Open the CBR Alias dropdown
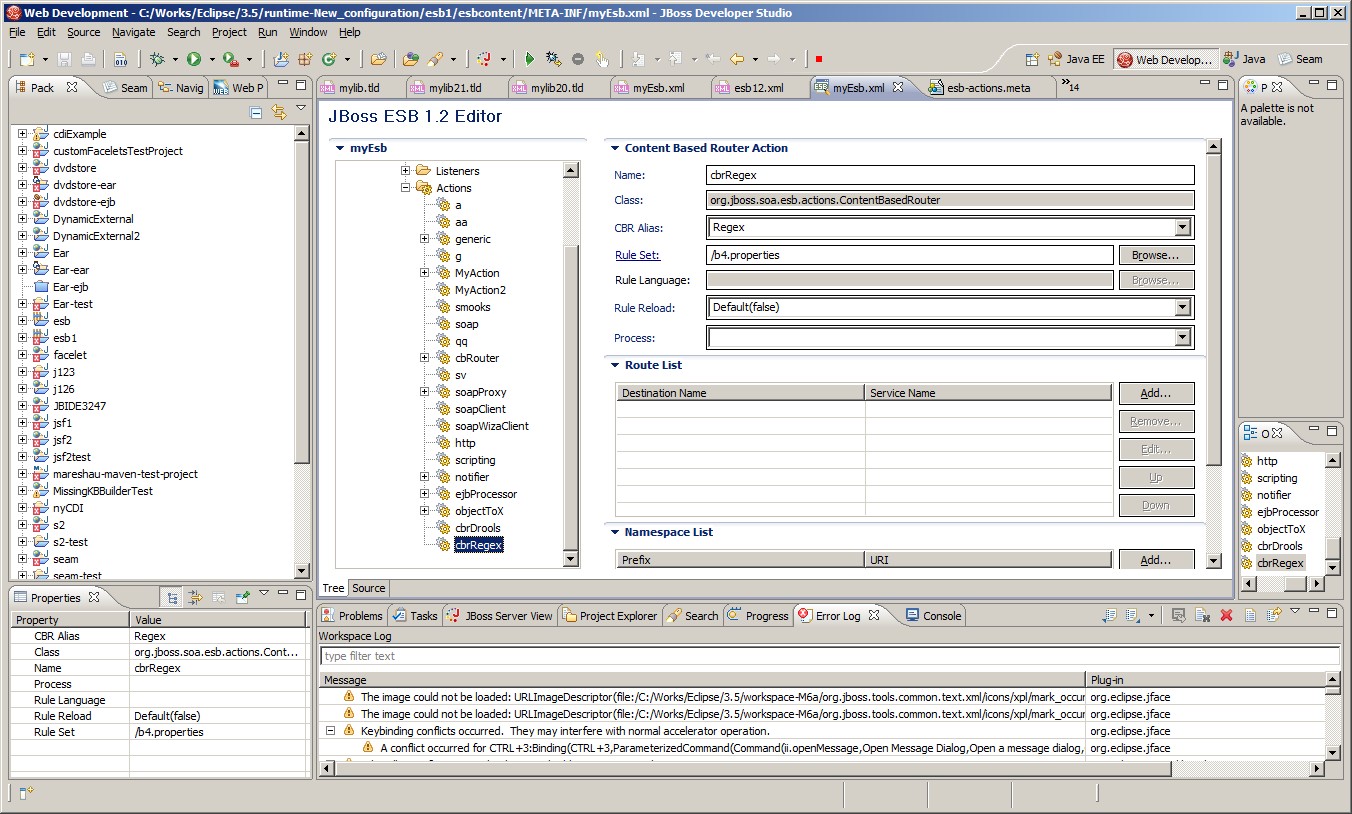The image size is (1352, 814). [x=1183, y=228]
